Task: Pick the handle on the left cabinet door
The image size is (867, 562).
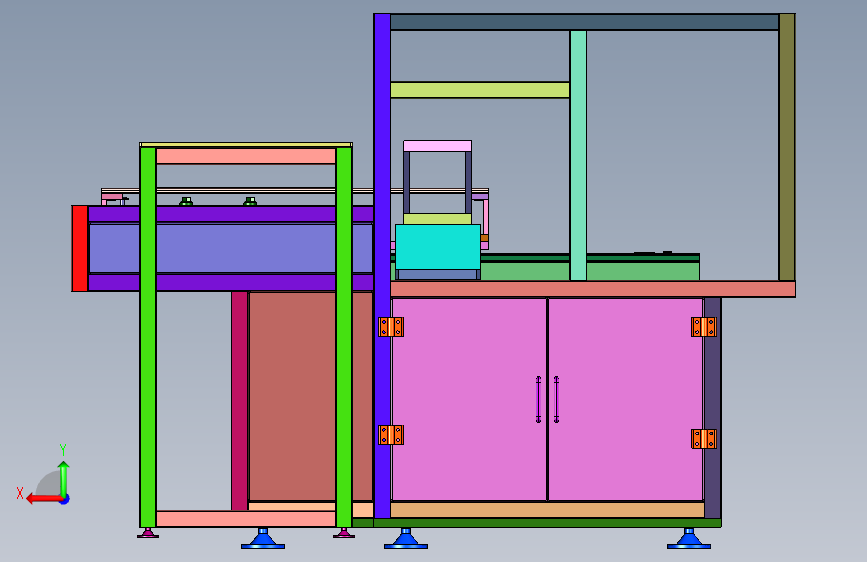Action: point(539,399)
